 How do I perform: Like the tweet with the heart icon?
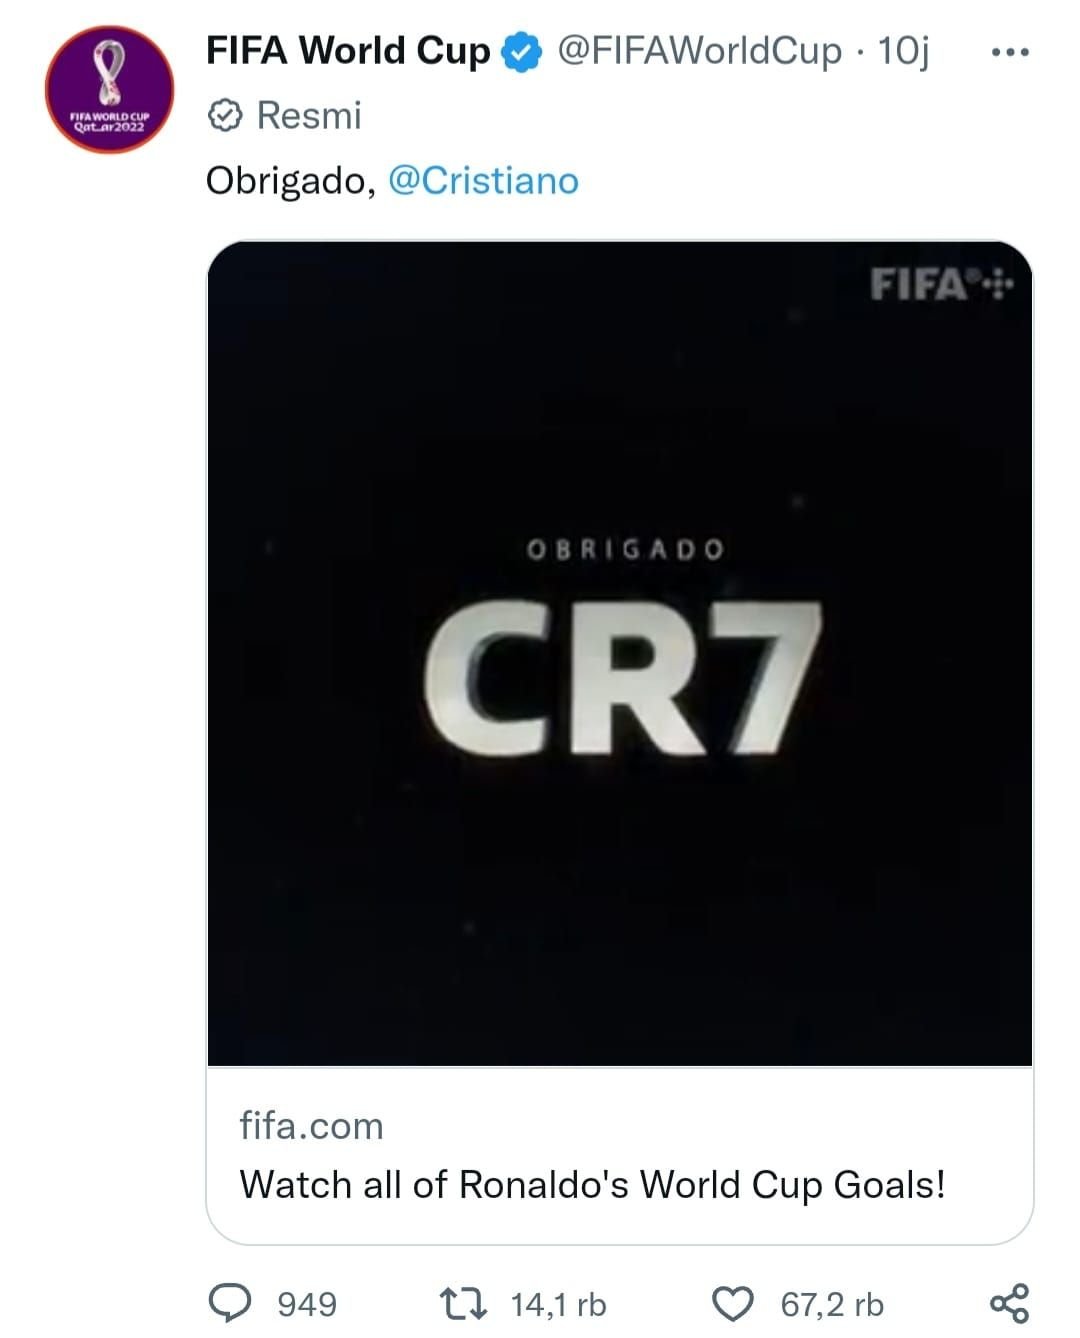732,1304
